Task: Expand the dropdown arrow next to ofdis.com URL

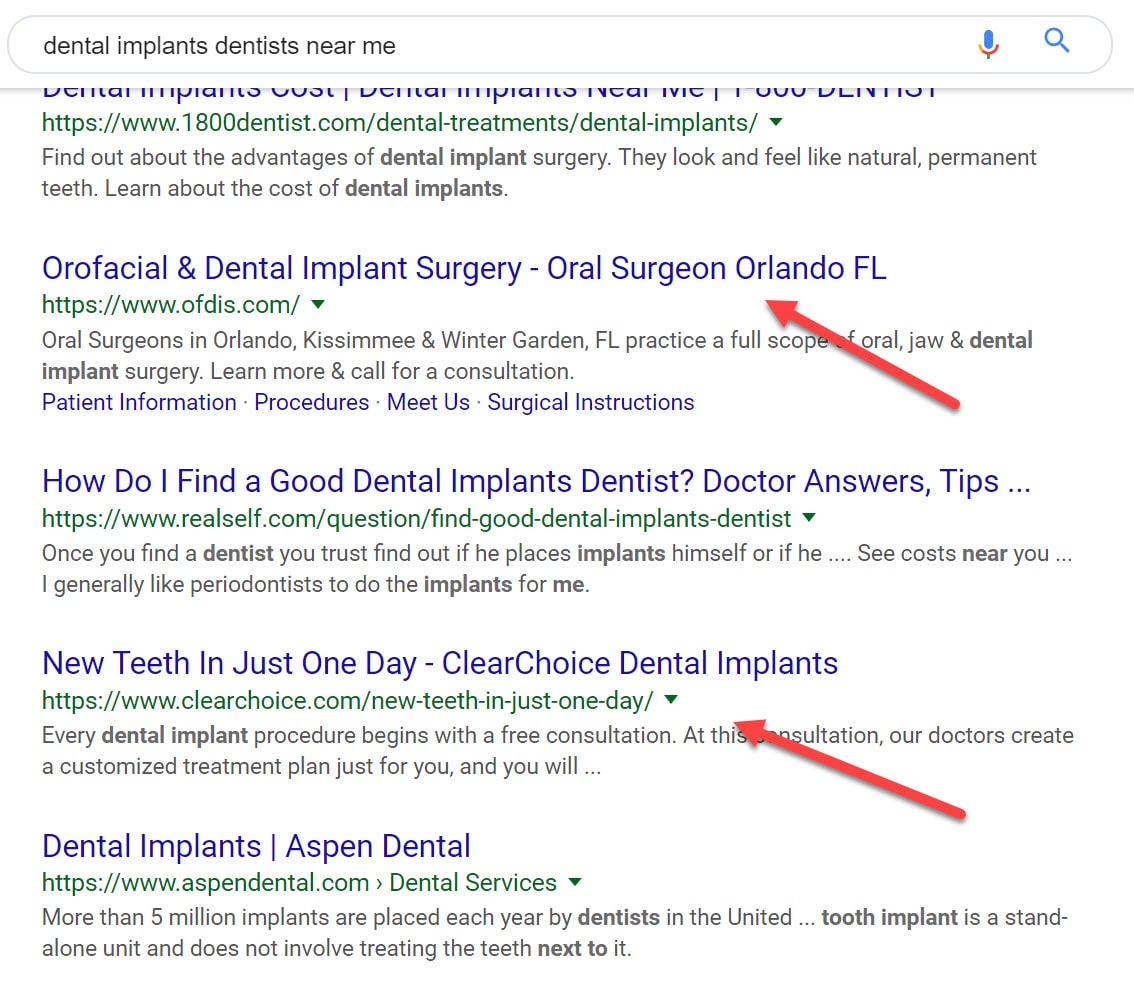Action: click(317, 305)
